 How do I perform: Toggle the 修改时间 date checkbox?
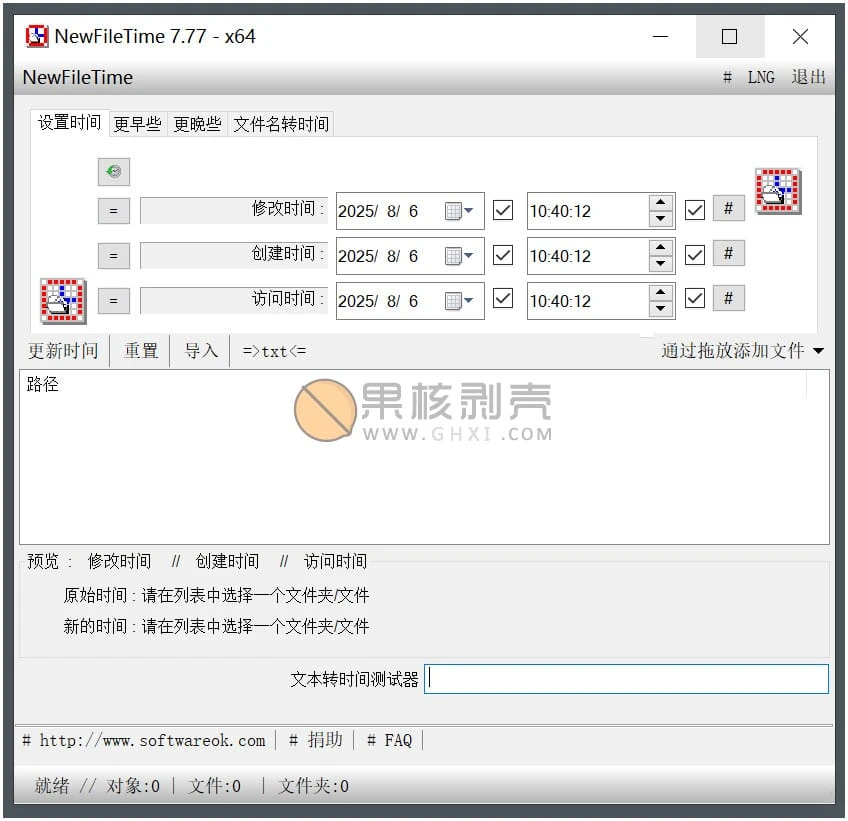[503, 210]
